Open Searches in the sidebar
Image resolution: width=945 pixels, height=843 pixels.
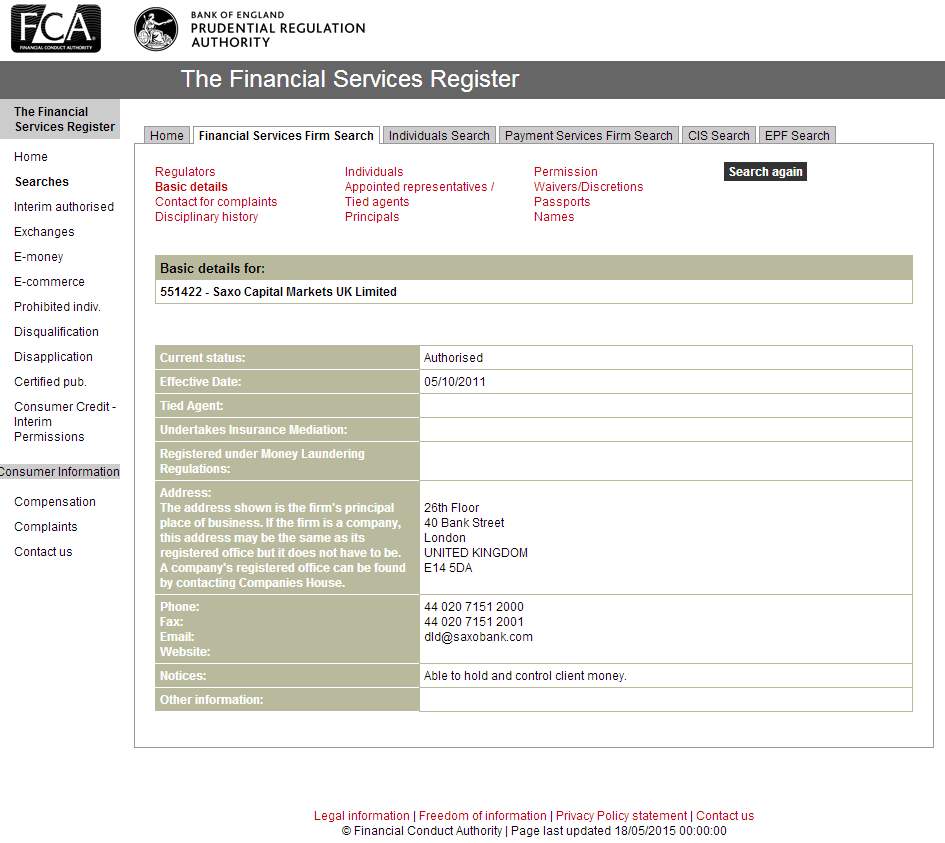[x=42, y=182]
